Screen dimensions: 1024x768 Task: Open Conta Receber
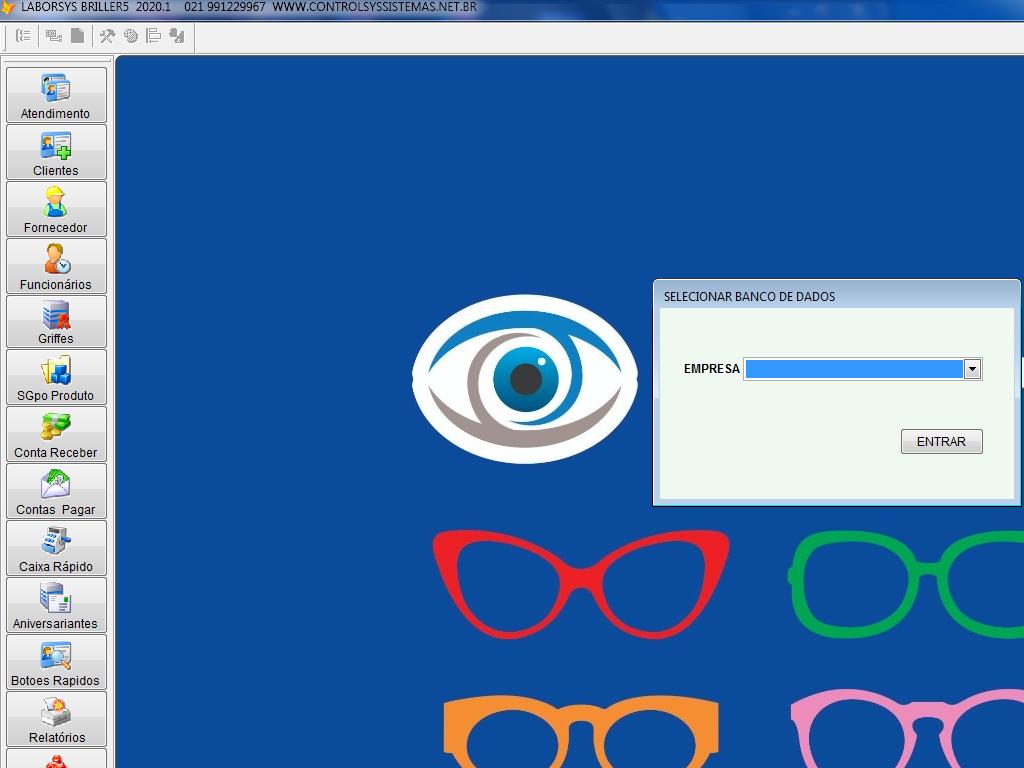[56, 434]
